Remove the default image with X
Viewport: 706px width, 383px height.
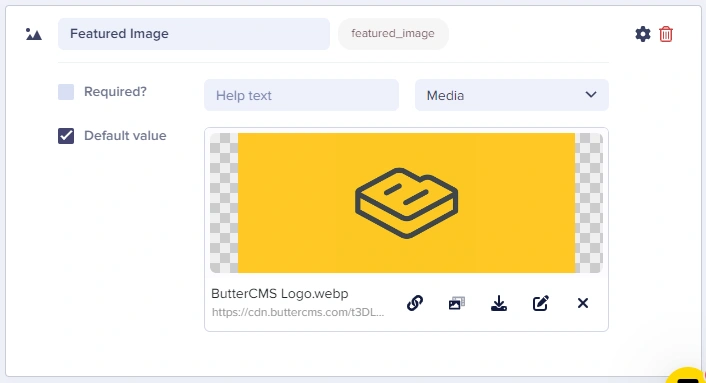(583, 303)
